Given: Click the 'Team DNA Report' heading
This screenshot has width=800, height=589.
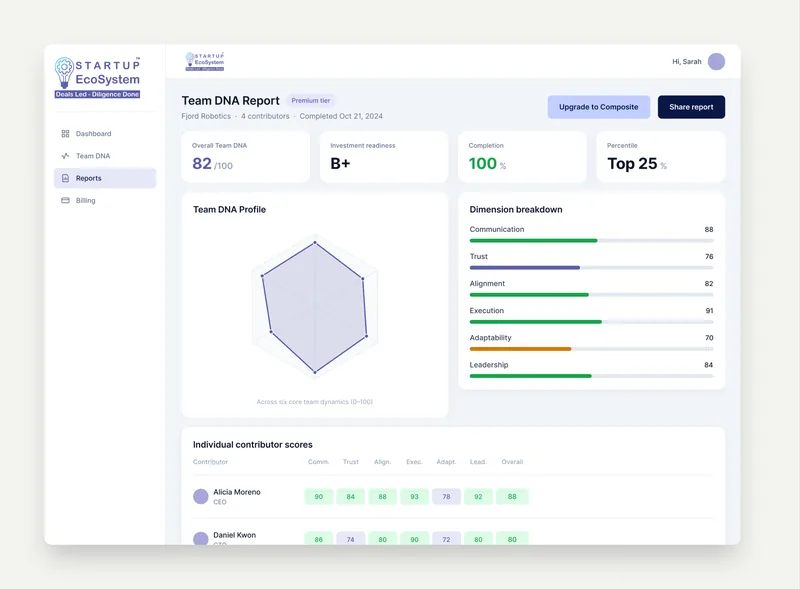Looking at the screenshot, I should (231, 101).
